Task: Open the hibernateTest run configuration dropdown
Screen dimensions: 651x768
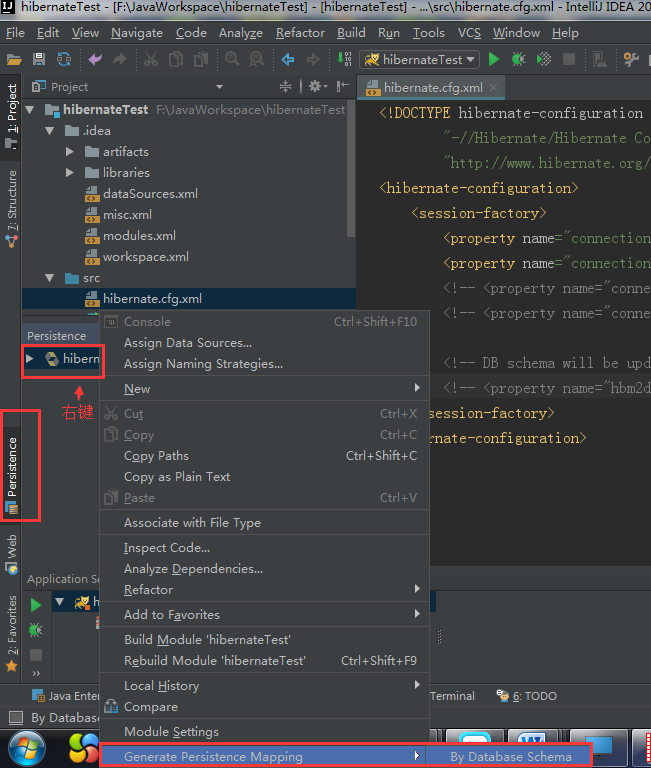Action: click(420, 59)
